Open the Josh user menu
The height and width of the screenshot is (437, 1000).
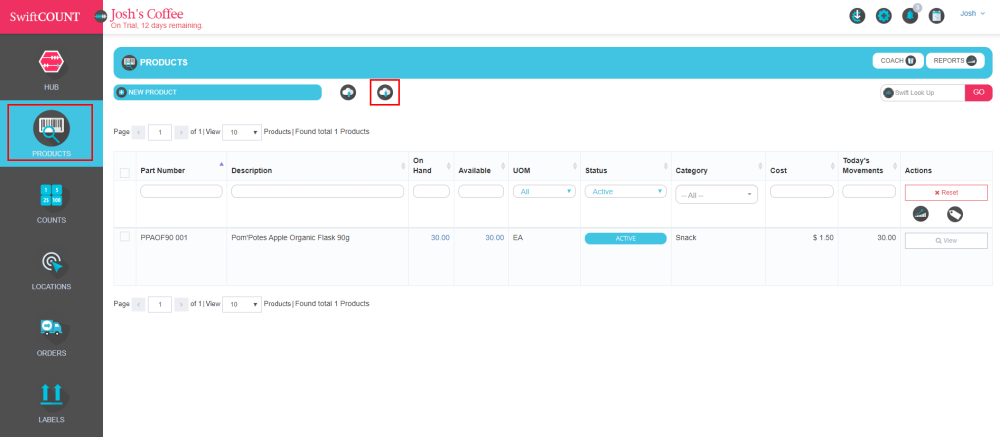pos(973,13)
